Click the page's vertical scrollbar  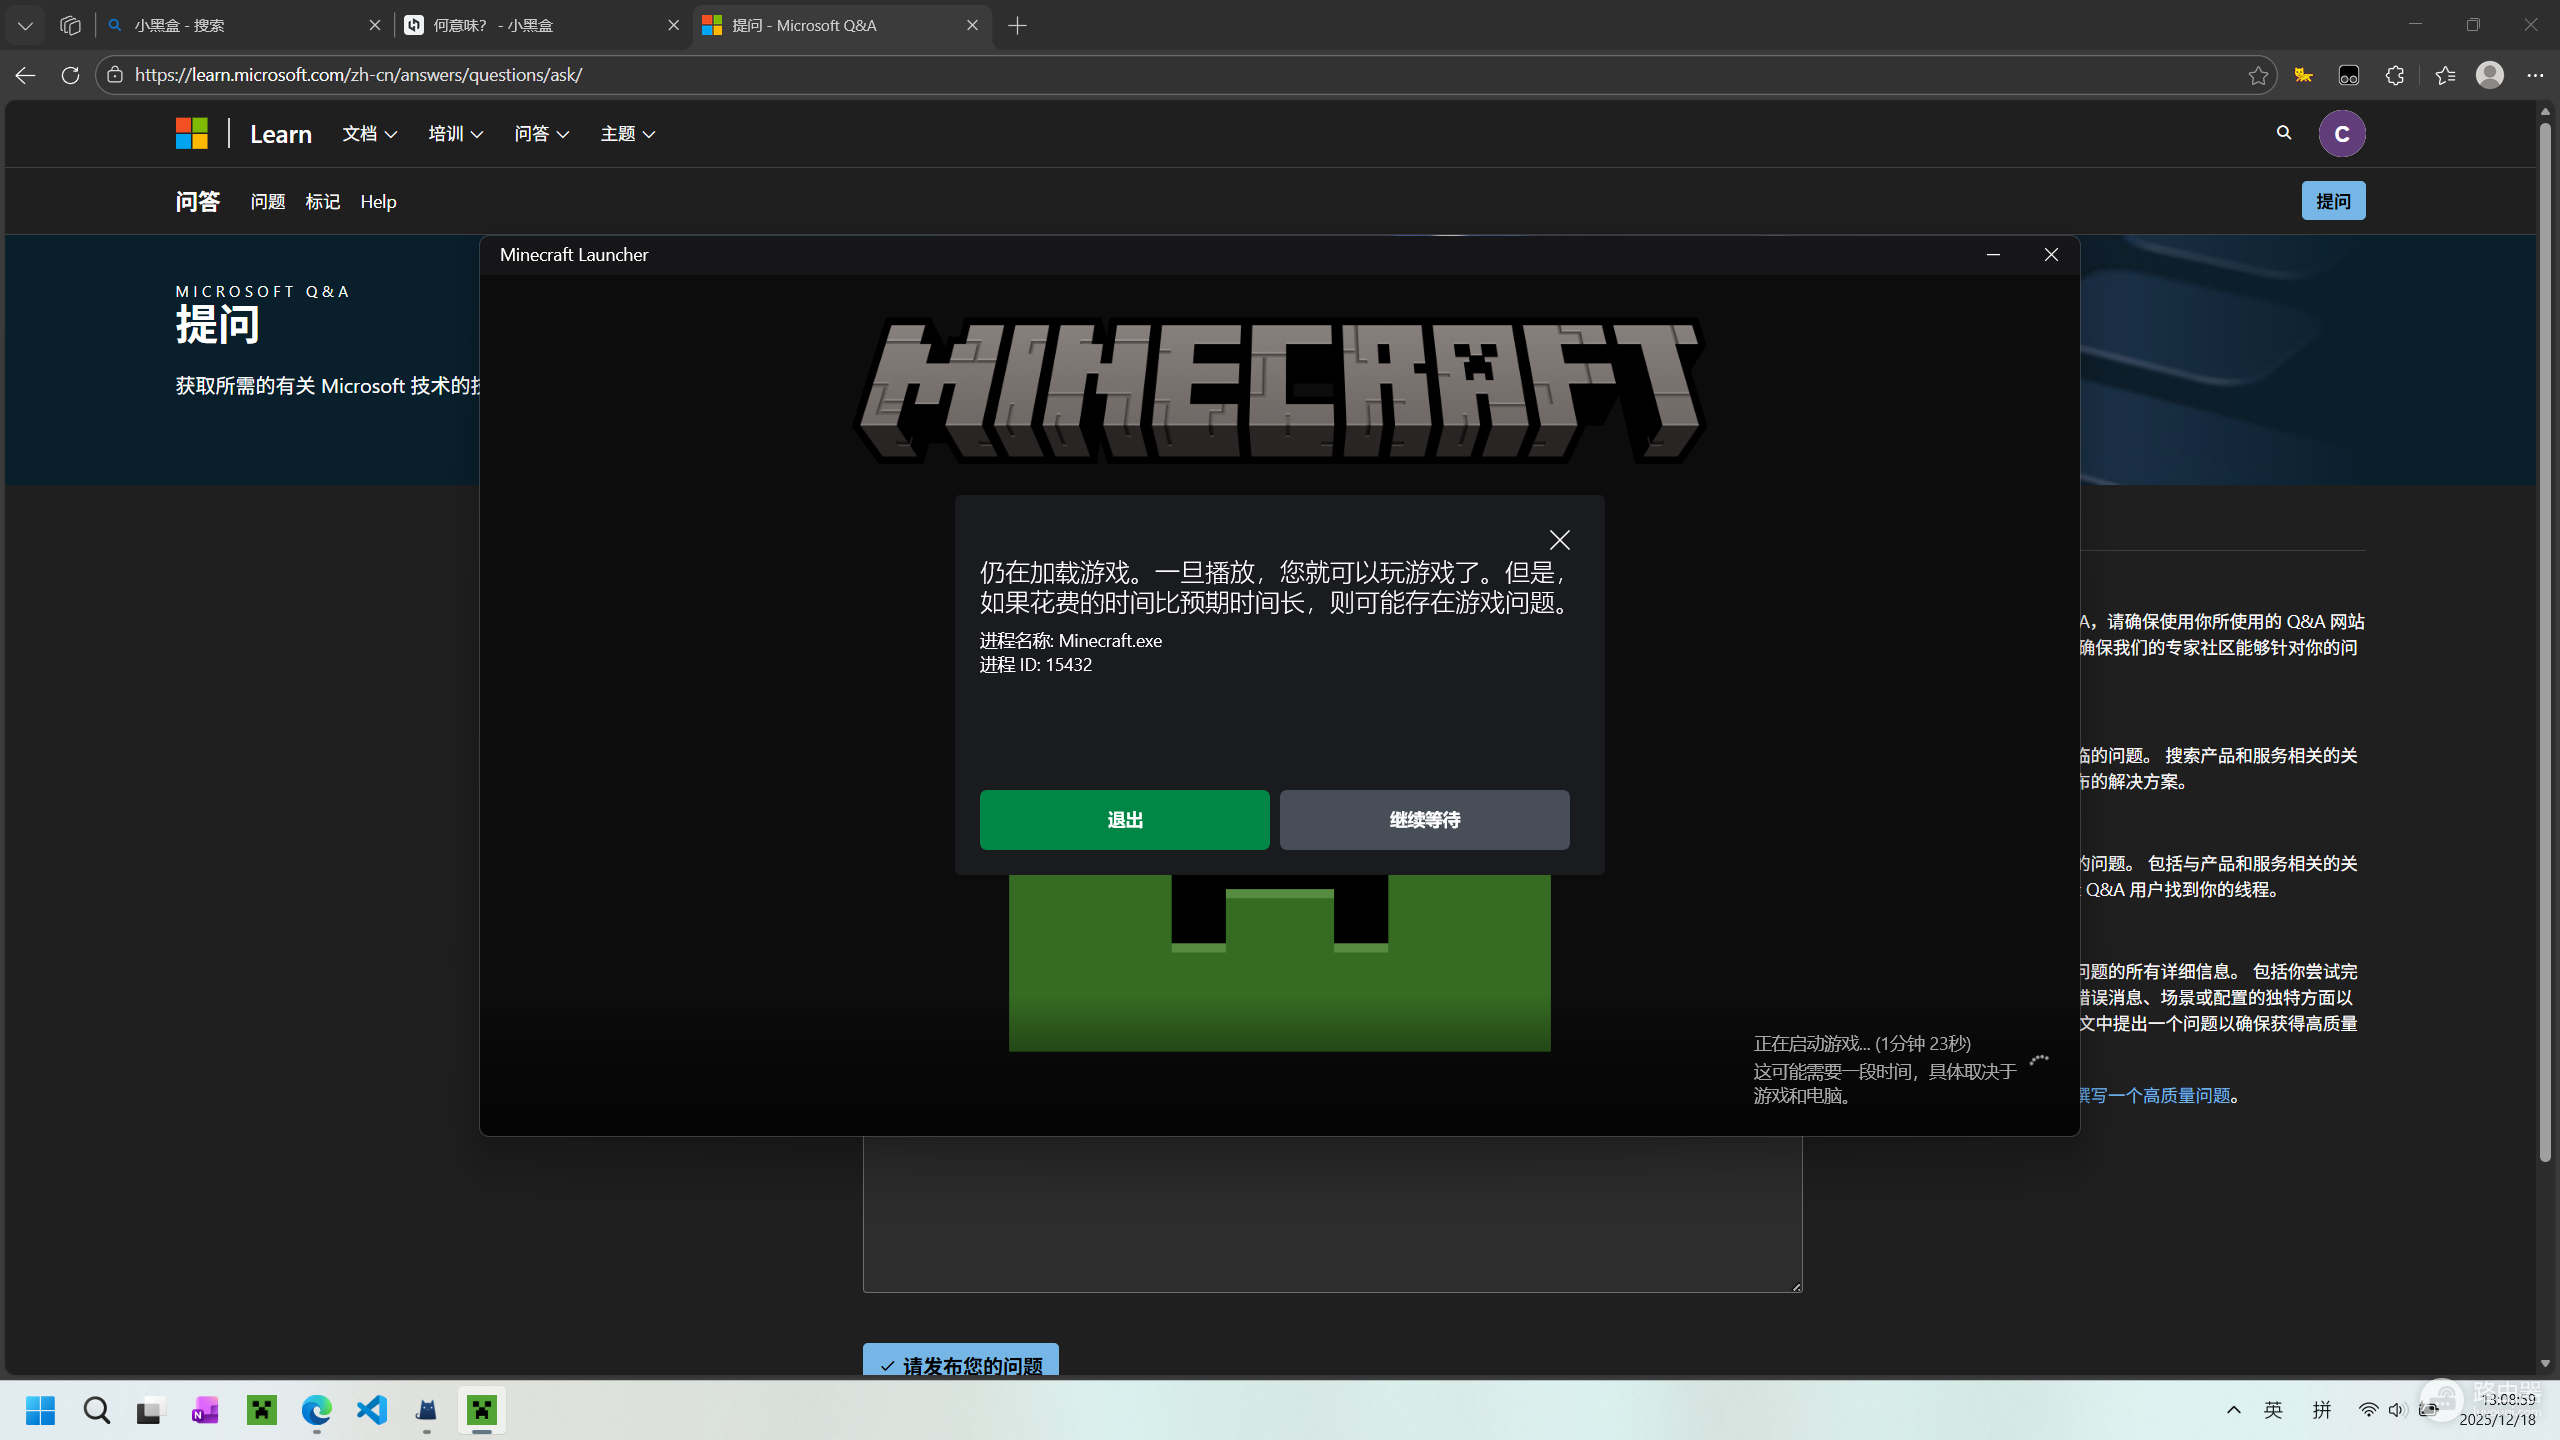(x=2545, y=640)
